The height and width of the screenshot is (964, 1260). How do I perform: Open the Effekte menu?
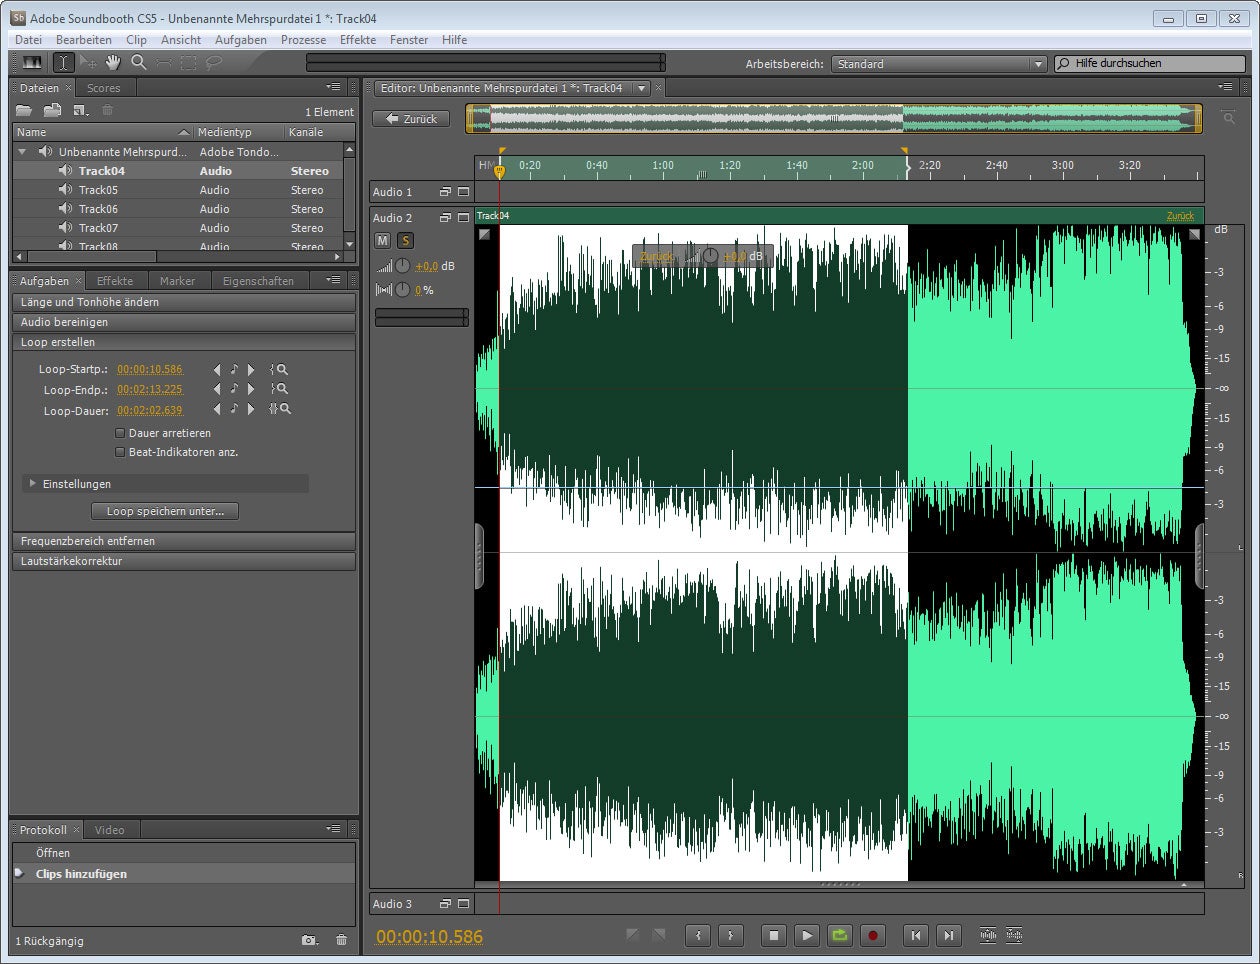[357, 40]
